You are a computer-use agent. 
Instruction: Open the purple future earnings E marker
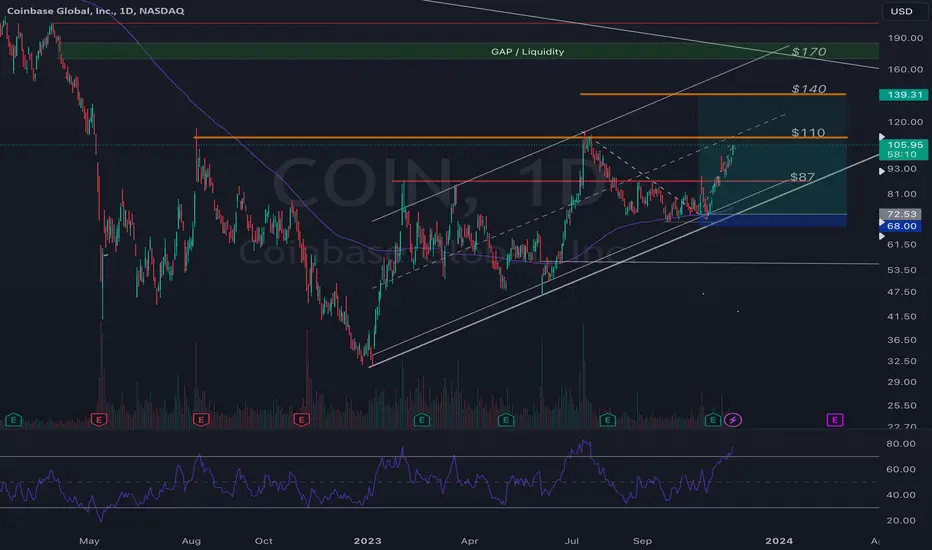[835, 420]
